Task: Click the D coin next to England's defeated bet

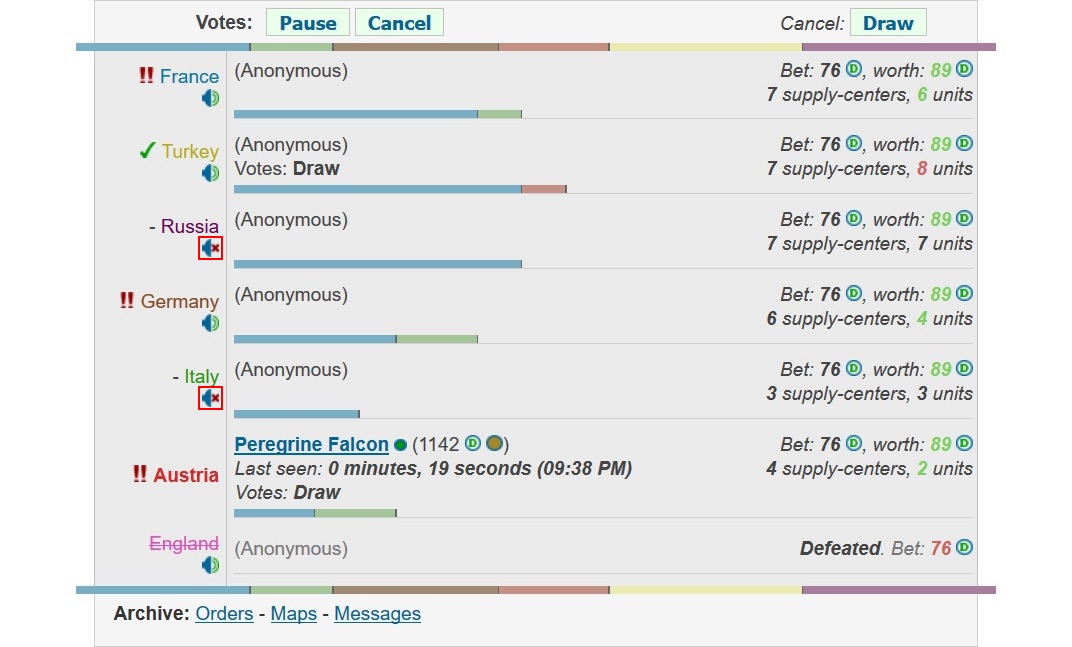Action: point(962,548)
